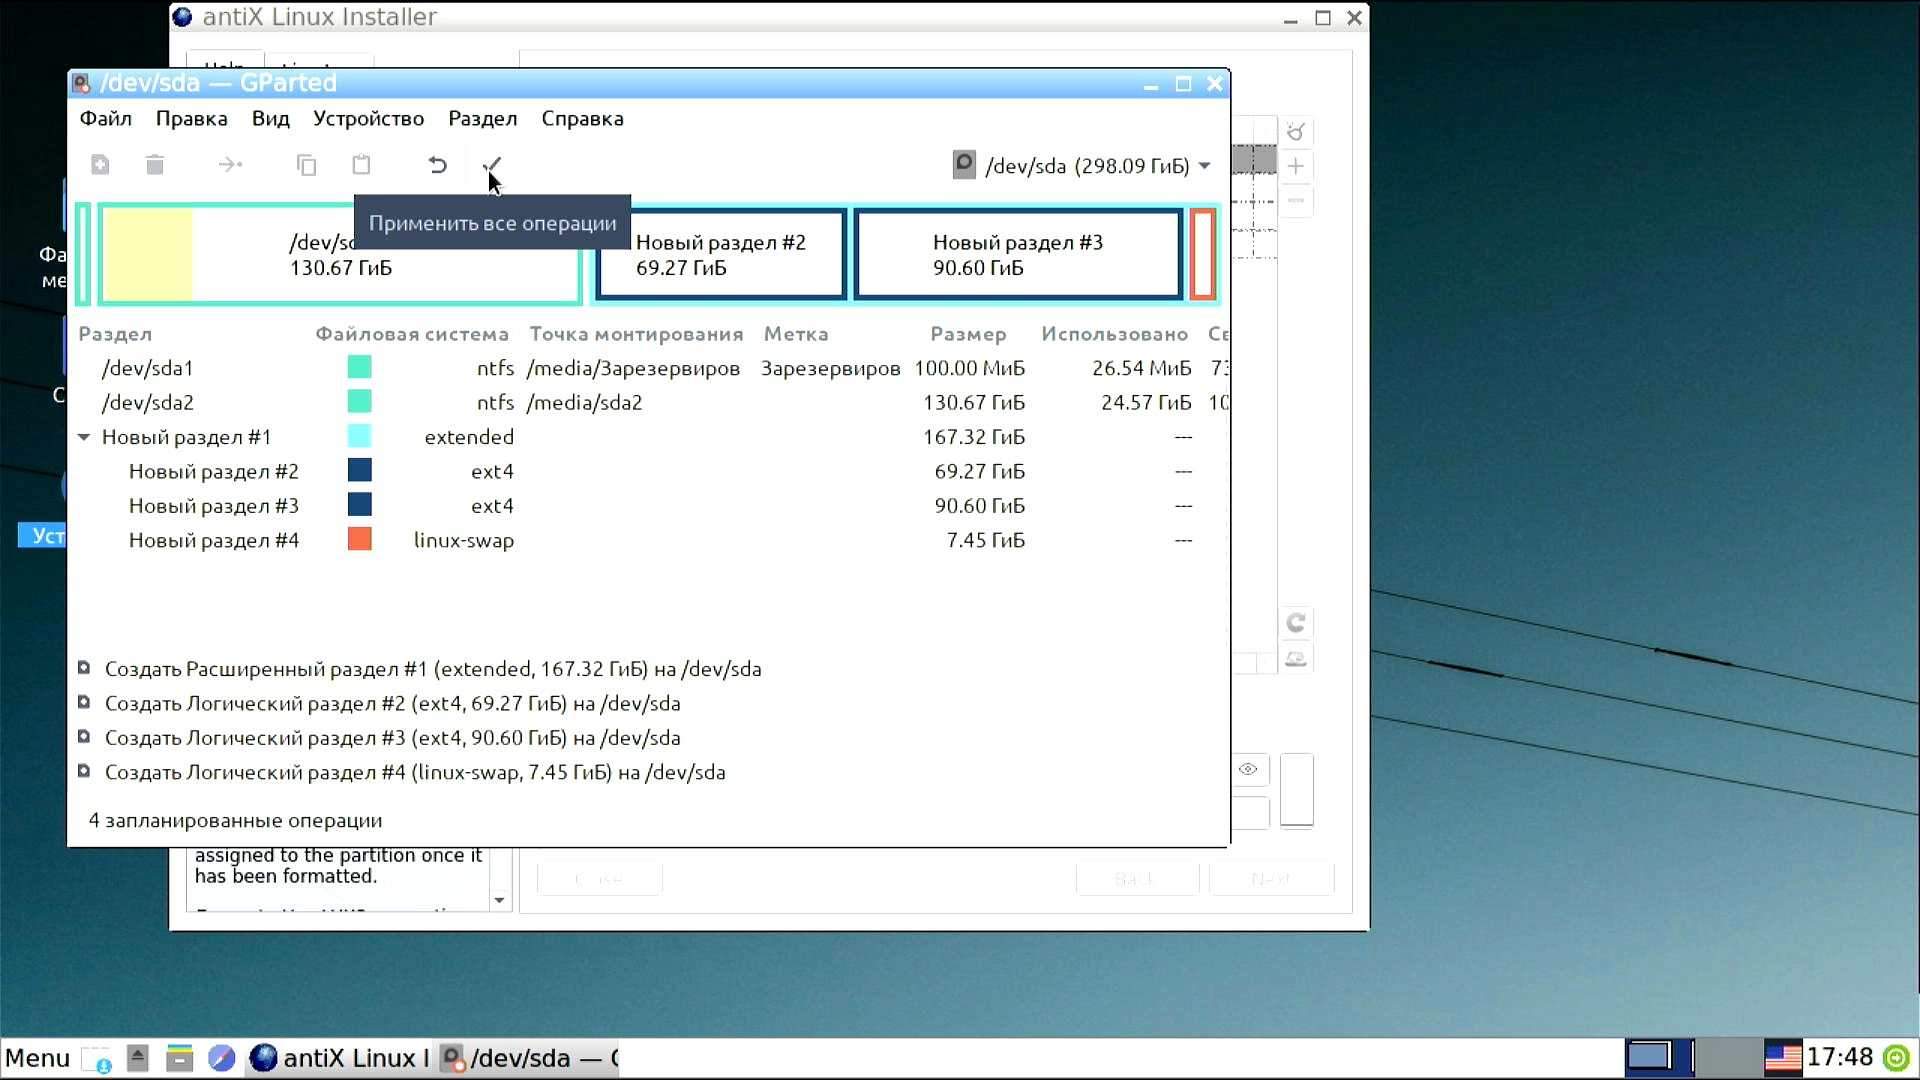Click the delete partition trash icon
The width and height of the screenshot is (1920, 1080).
tap(155, 165)
